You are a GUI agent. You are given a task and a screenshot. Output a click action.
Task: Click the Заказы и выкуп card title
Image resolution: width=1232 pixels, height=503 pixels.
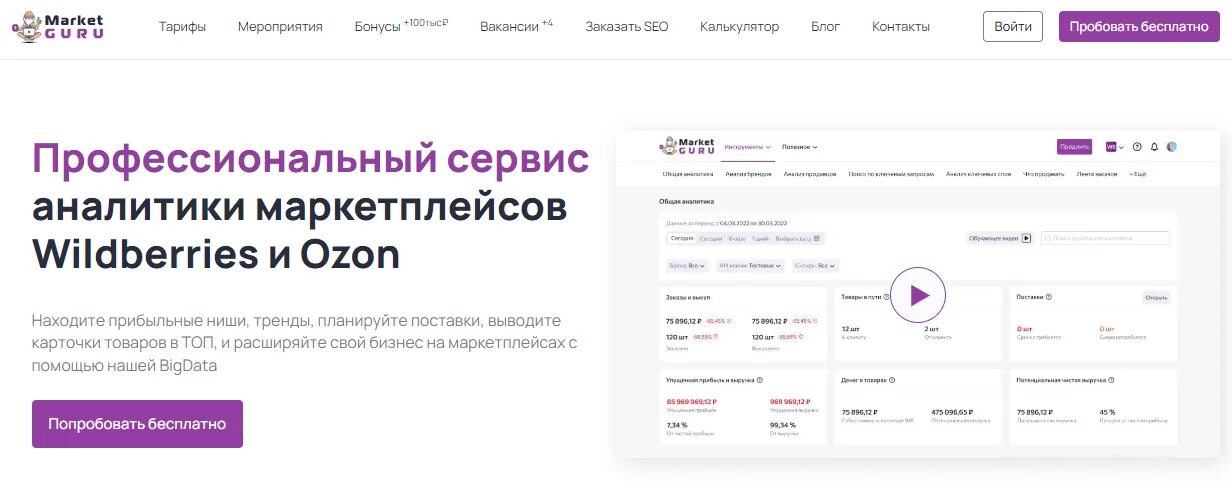point(688,297)
